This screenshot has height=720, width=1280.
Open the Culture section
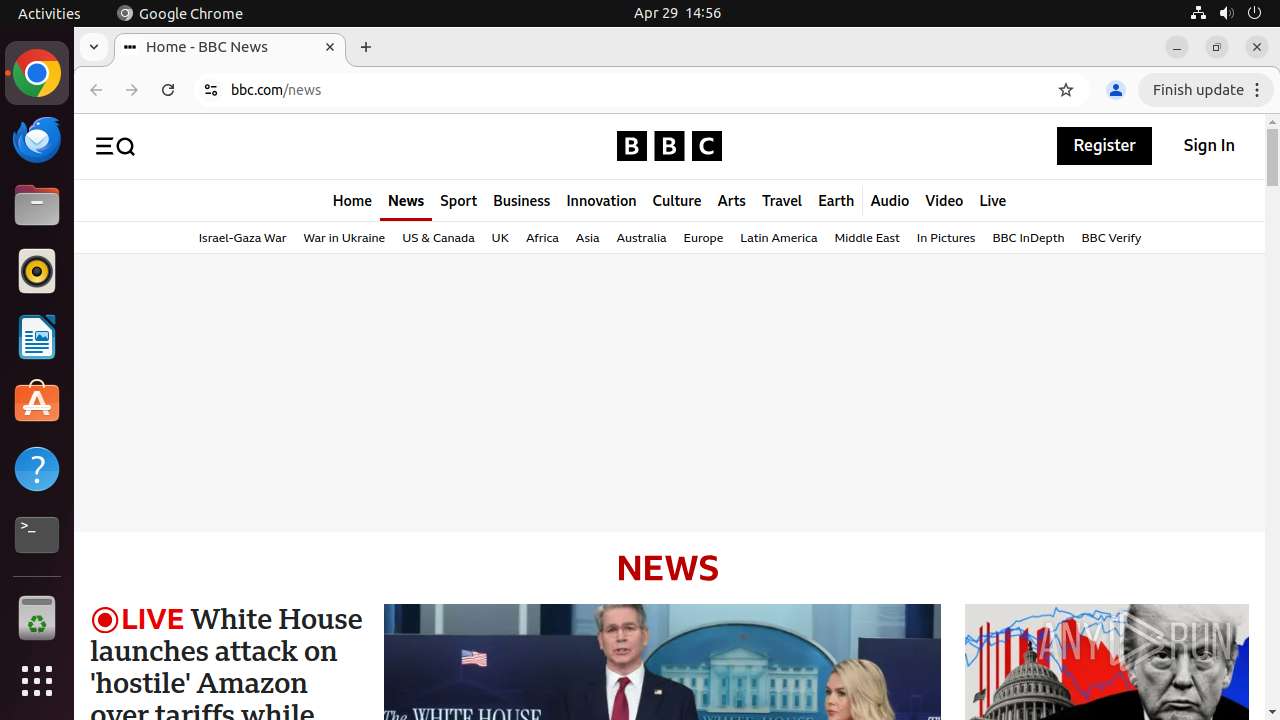point(677,201)
